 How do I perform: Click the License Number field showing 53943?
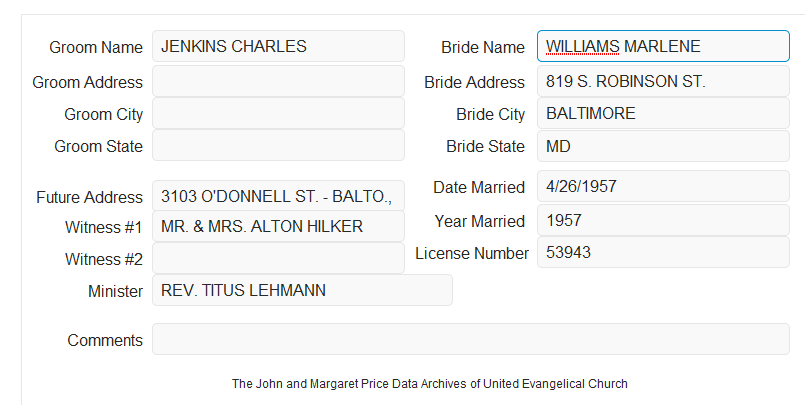pyautogui.click(x=663, y=253)
